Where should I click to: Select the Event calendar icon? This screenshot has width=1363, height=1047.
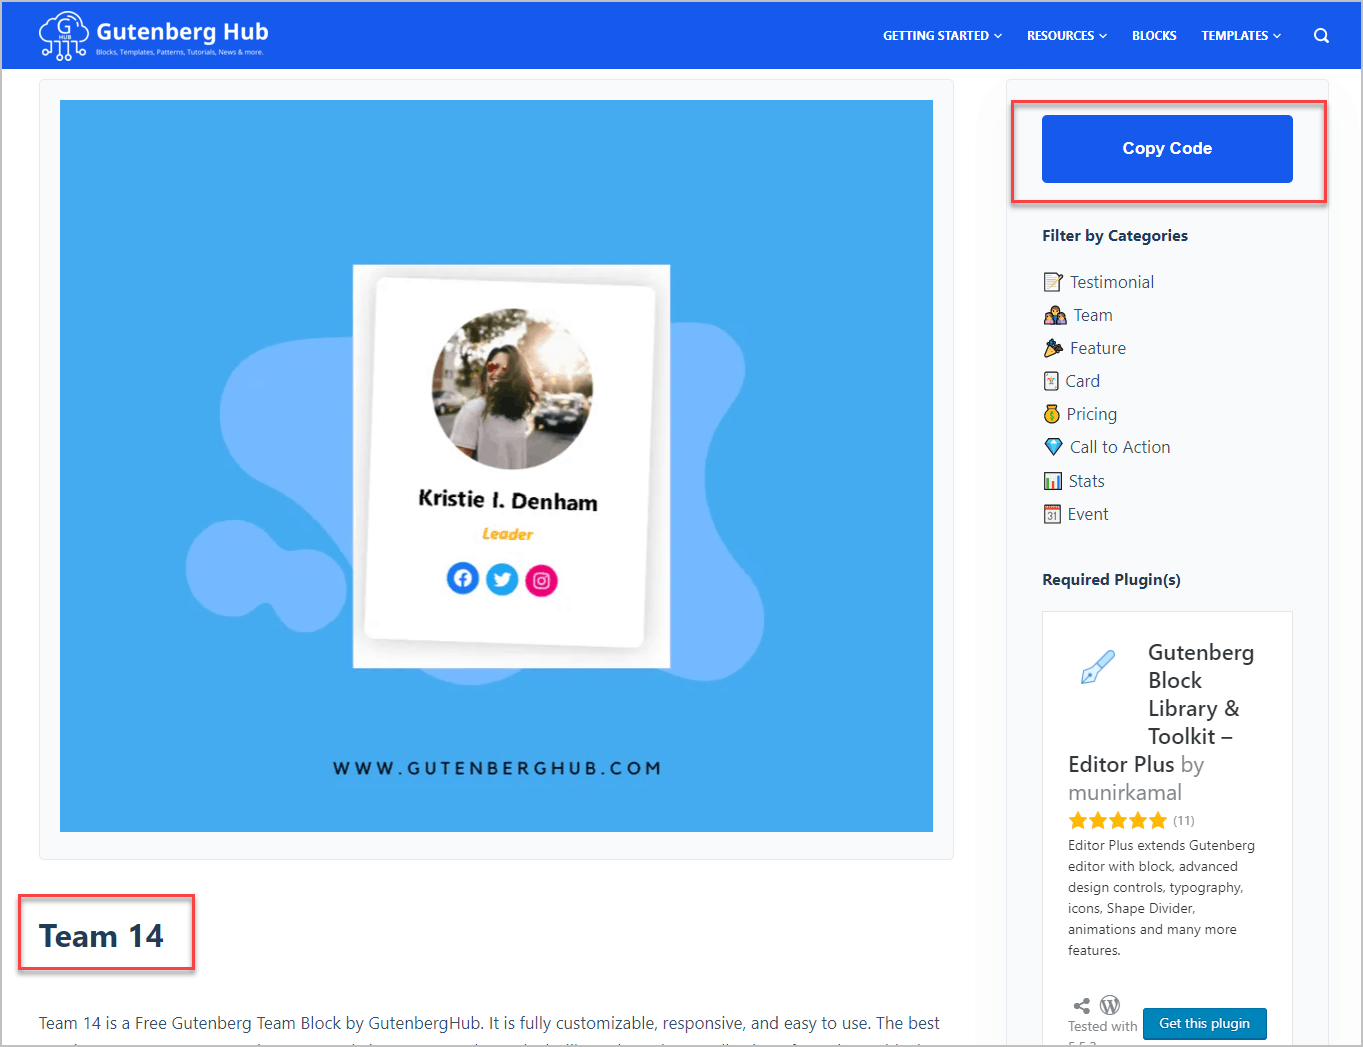(1053, 513)
